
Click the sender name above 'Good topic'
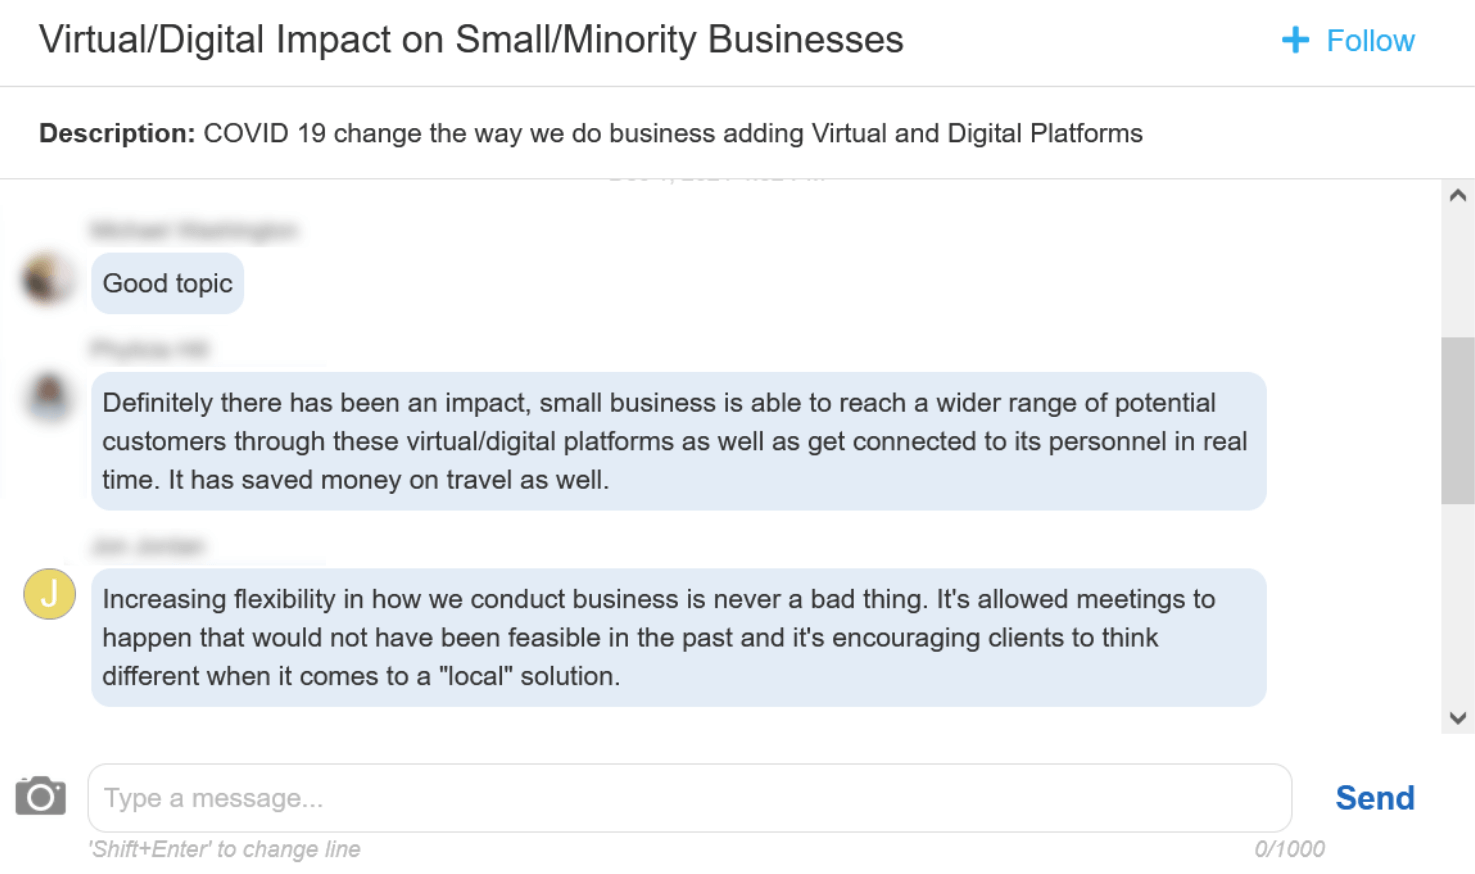click(194, 231)
